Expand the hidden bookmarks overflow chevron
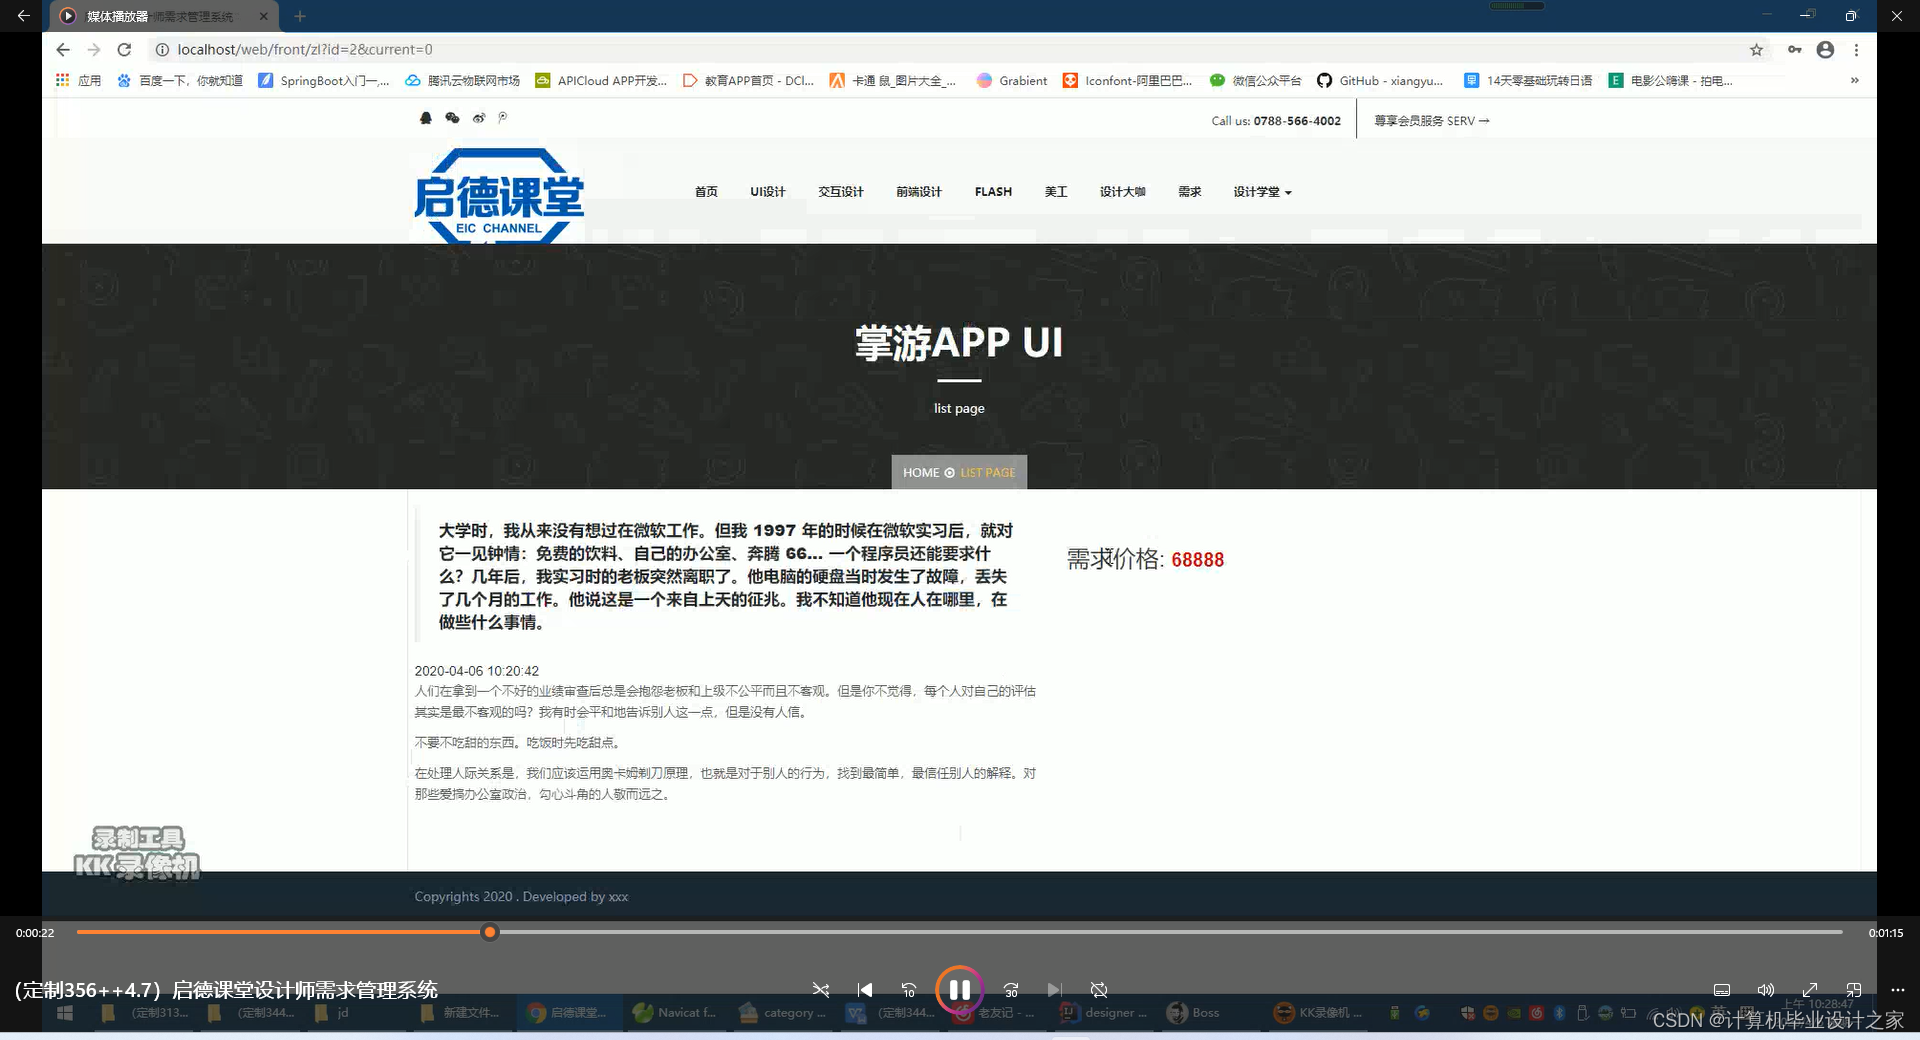Image resolution: width=1920 pixels, height=1040 pixels. [x=1855, y=80]
